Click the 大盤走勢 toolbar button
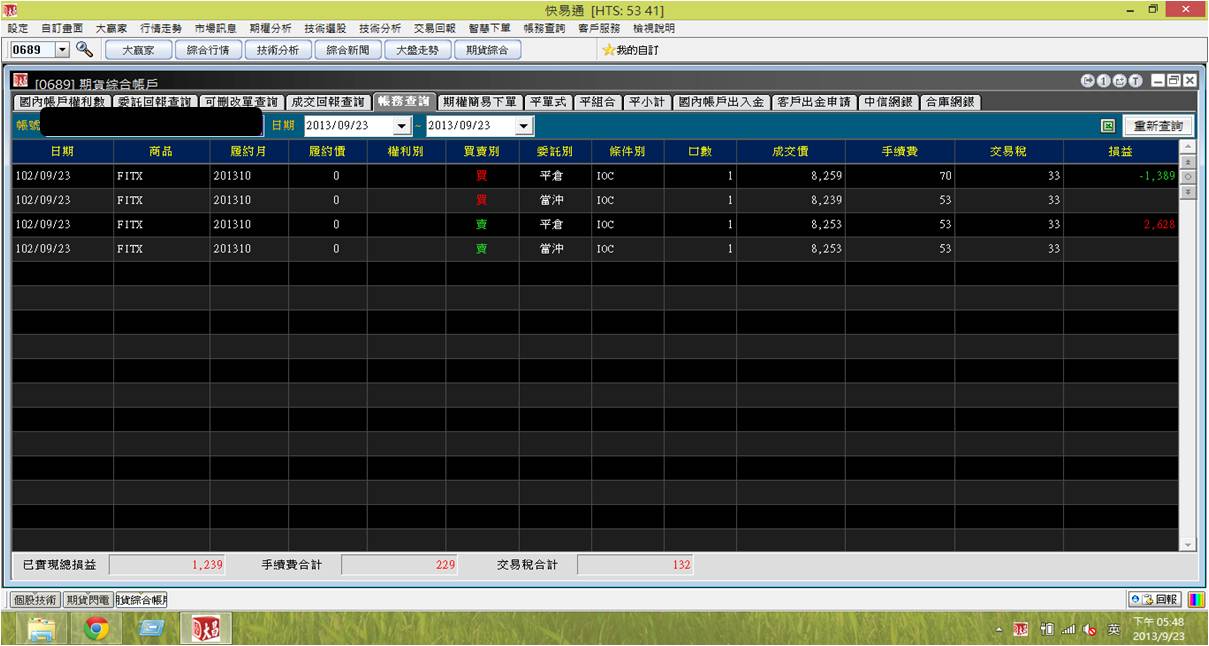This screenshot has width=1209, height=646. pos(417,50)
